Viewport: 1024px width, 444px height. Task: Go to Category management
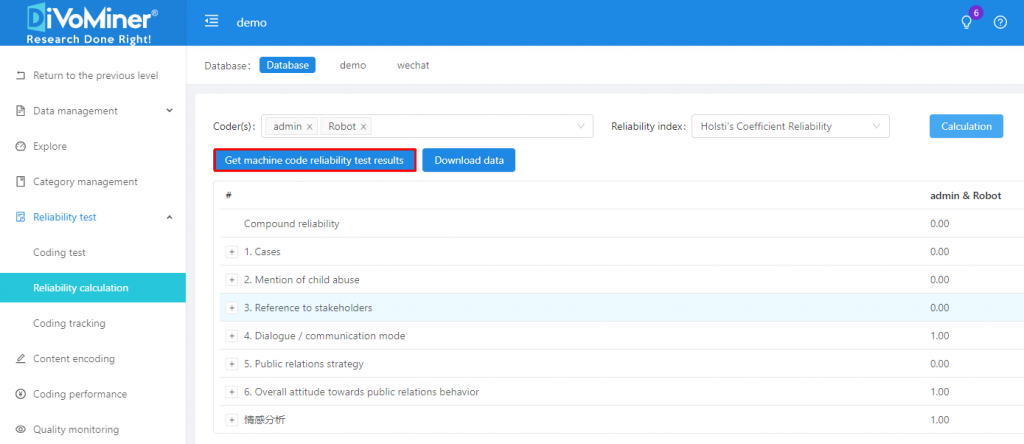pyautogui.click(x=85, y=182)
